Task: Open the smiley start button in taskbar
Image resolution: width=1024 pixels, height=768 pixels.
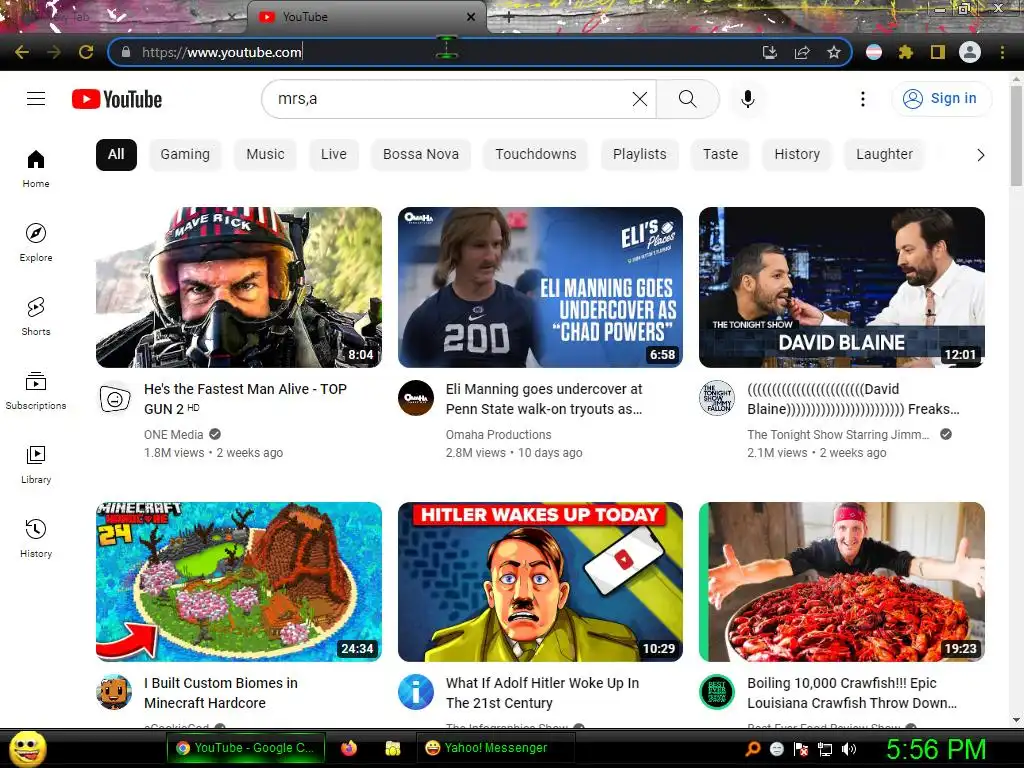Action: pos(27,748)
